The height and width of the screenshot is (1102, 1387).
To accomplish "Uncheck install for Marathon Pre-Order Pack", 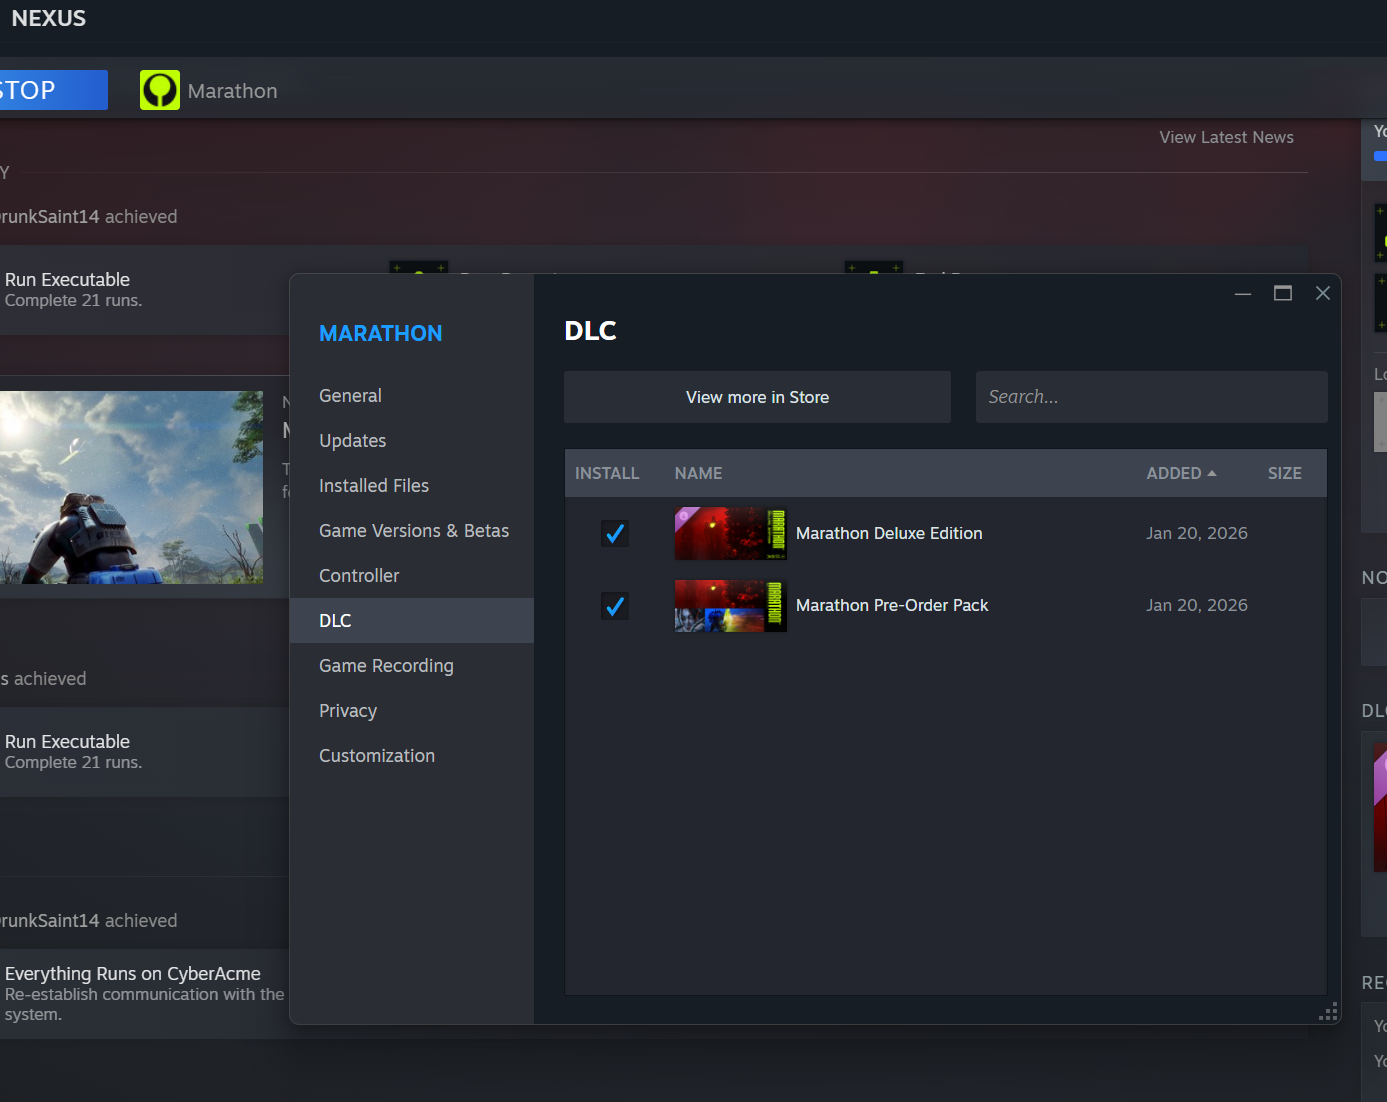I will (x=615, y=606).
